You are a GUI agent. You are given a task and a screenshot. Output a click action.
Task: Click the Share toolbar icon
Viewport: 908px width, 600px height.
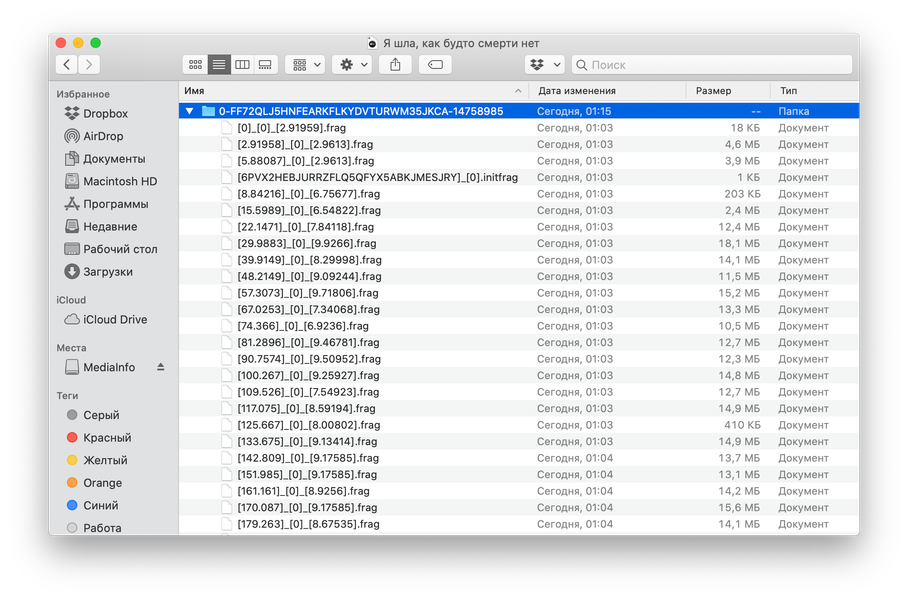395,65
